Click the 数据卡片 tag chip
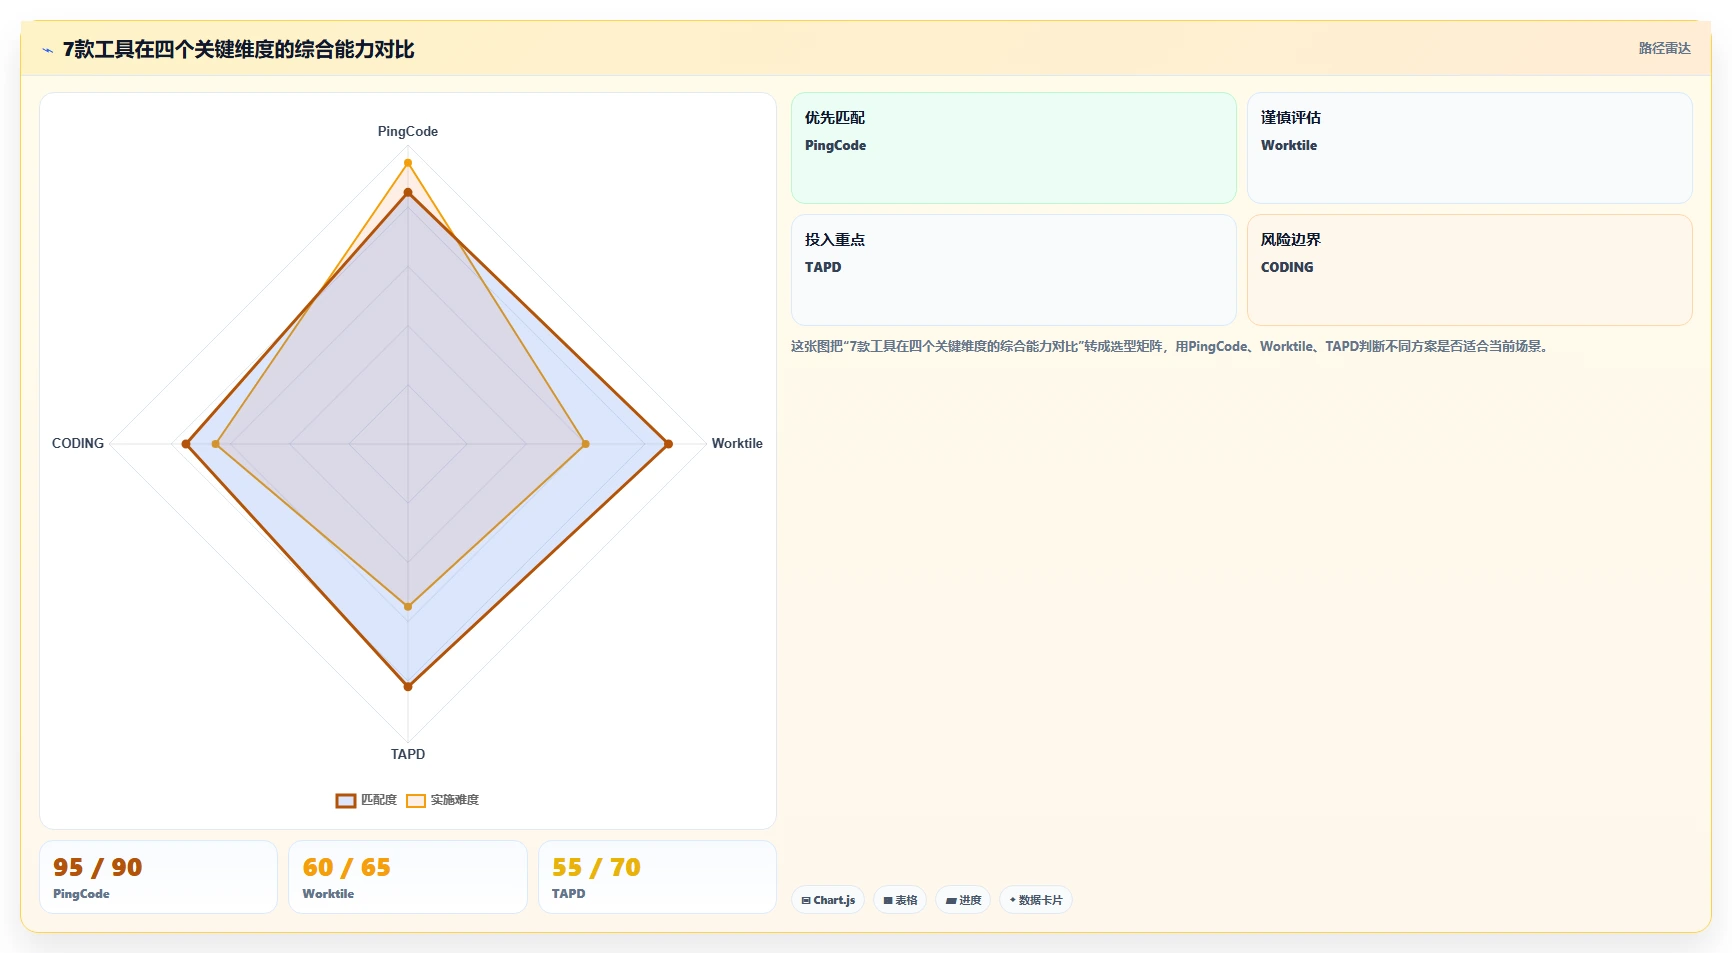The image size is (1732, 953). (x=1036, y=900)
